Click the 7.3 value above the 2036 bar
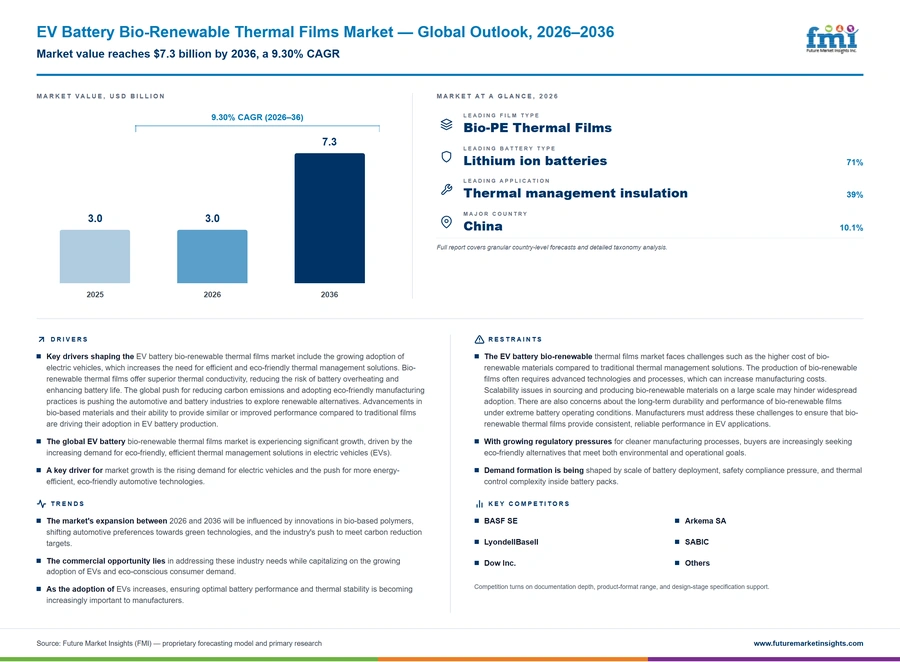Screen dimensions: 900x662 coord(329,142)
